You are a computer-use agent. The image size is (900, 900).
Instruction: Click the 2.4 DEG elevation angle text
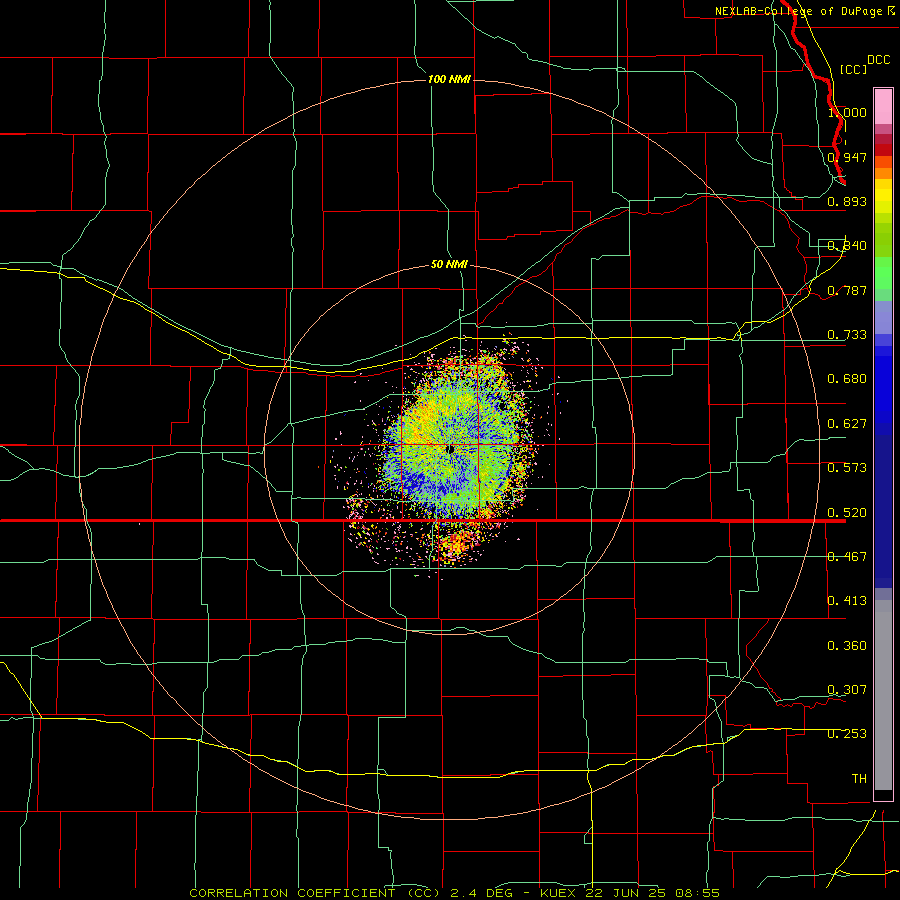[x=481, y=893]
